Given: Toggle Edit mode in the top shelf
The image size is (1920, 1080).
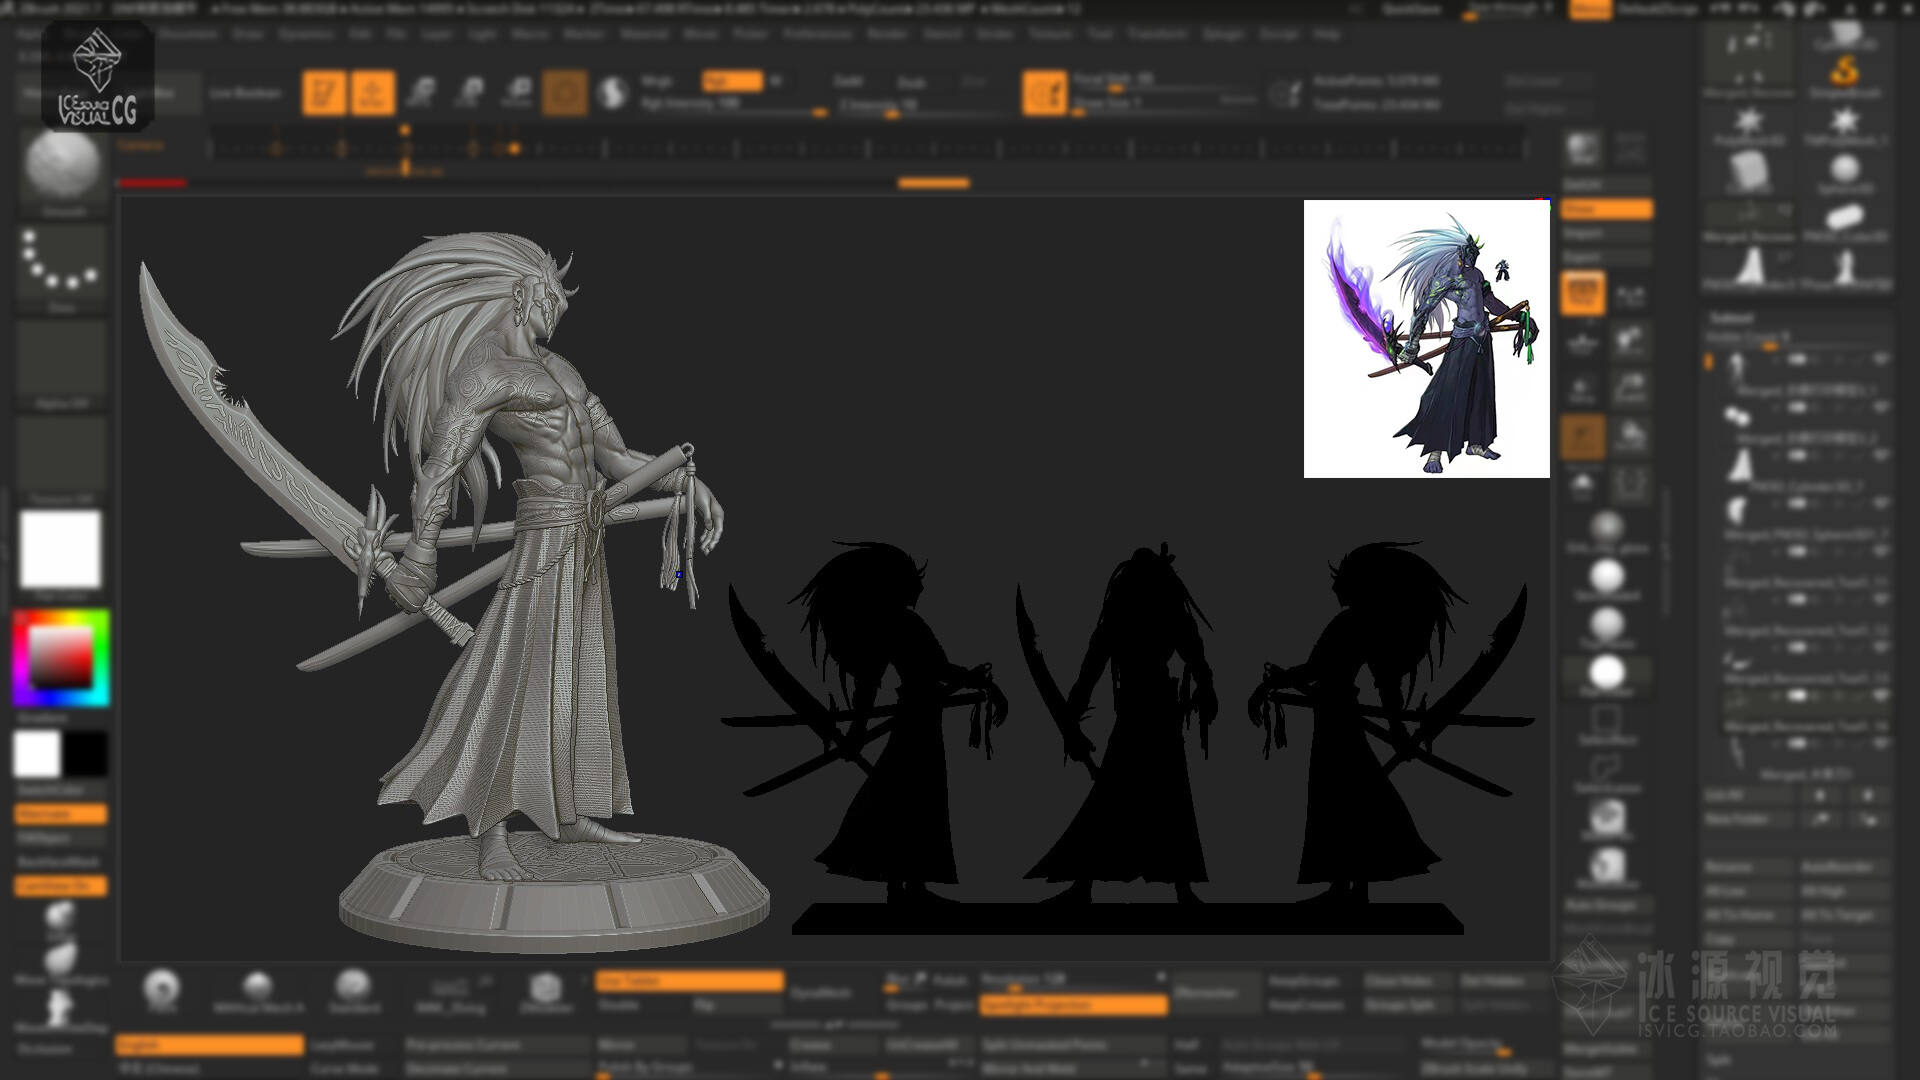Looking at the screenshot, I should click(324, 92).
